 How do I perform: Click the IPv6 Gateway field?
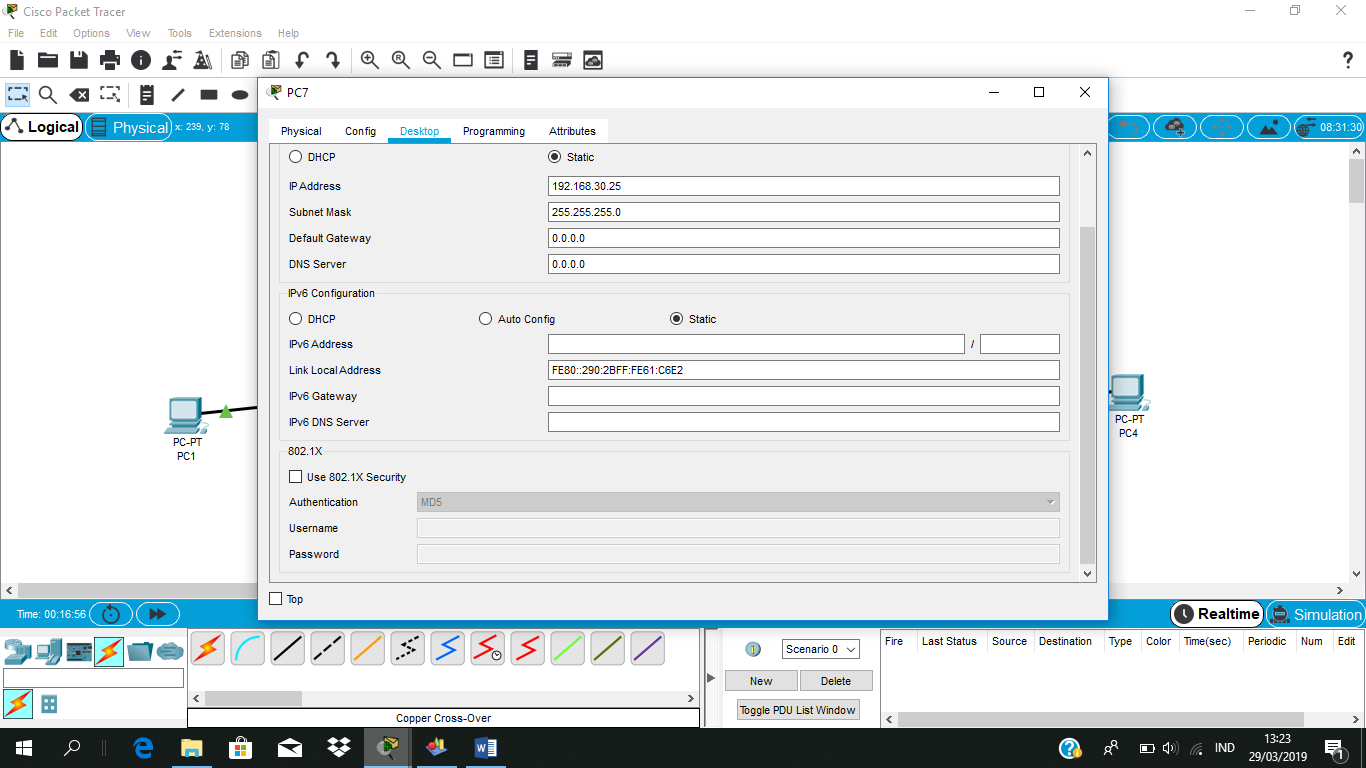tap(804, 396)
